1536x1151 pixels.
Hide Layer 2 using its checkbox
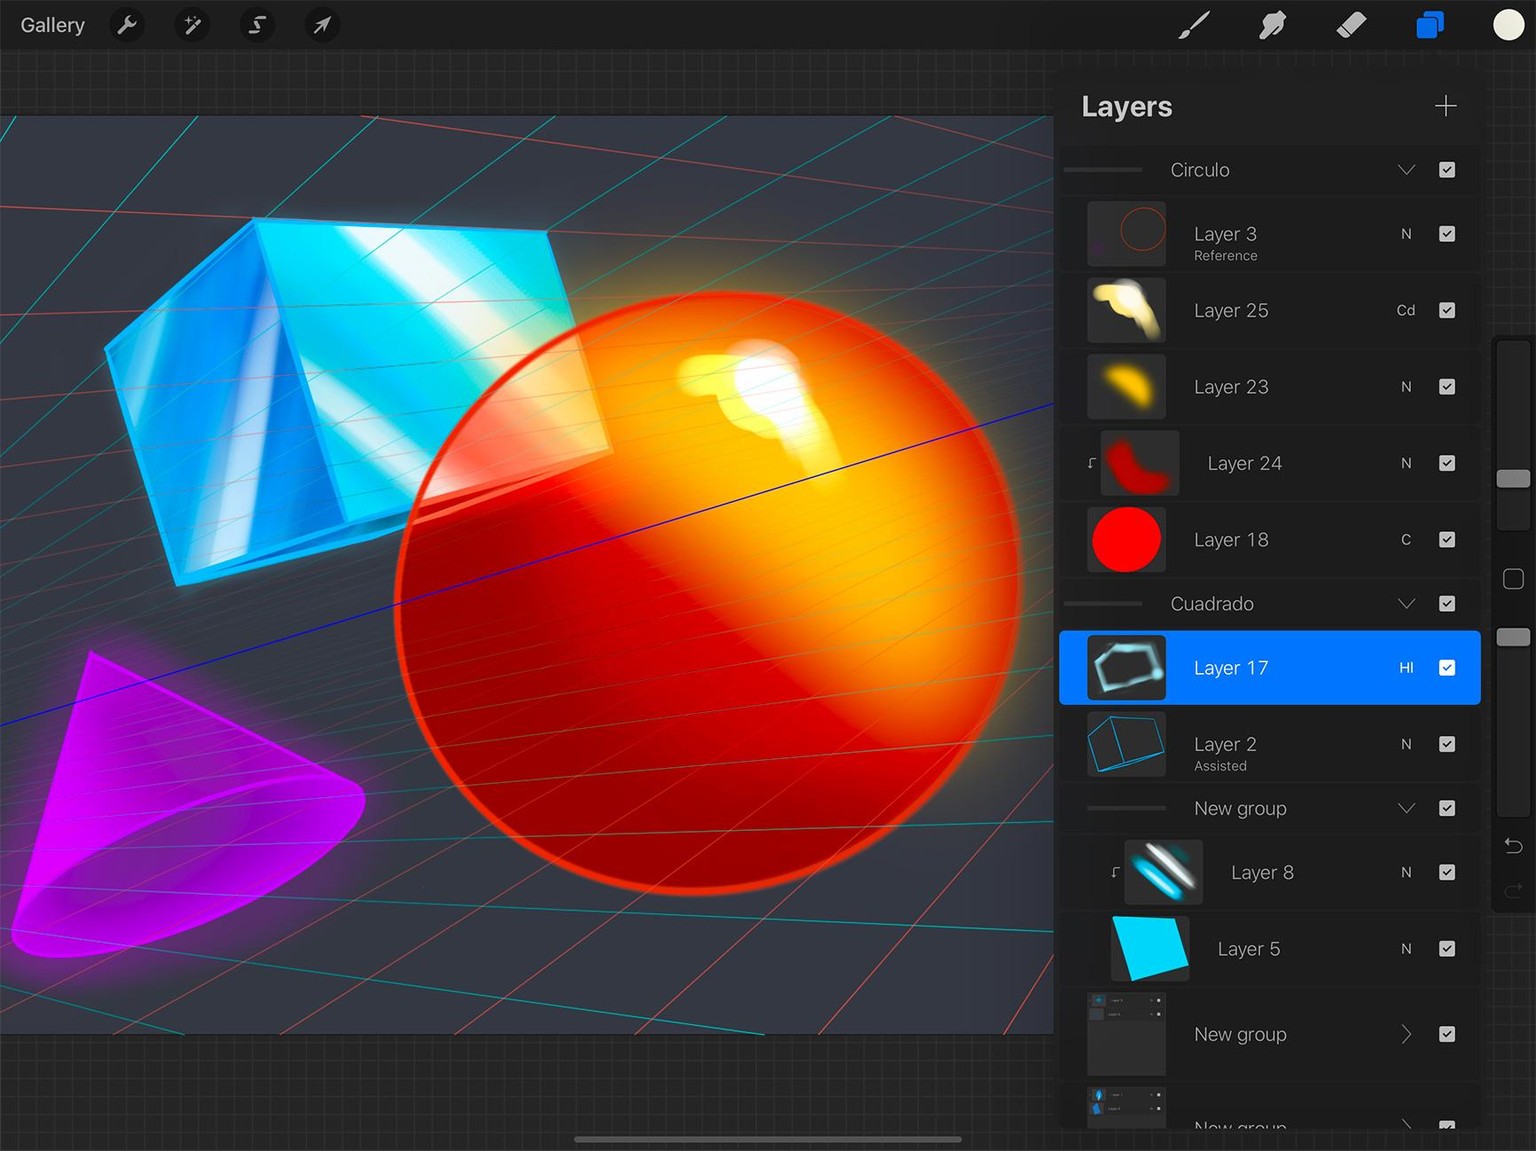coord(1447,744)
